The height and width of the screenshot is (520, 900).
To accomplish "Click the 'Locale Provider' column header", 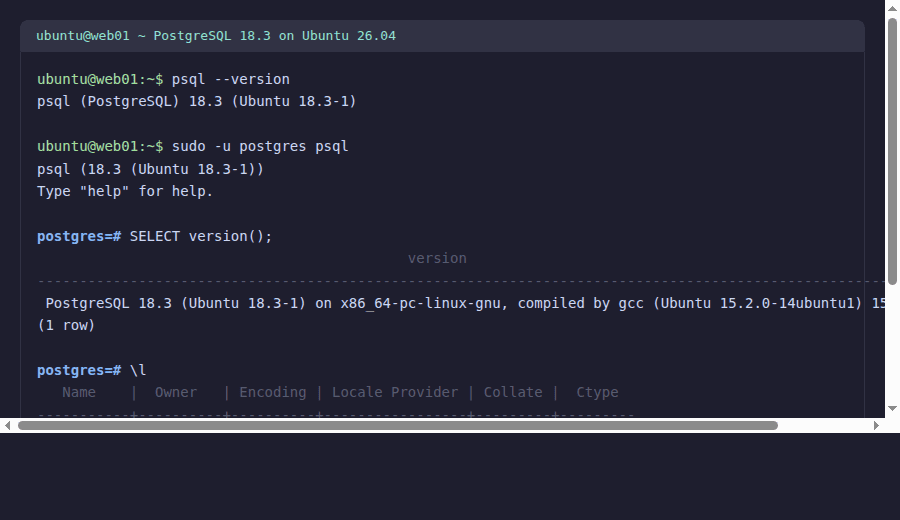I will click(x=395, y=392).
